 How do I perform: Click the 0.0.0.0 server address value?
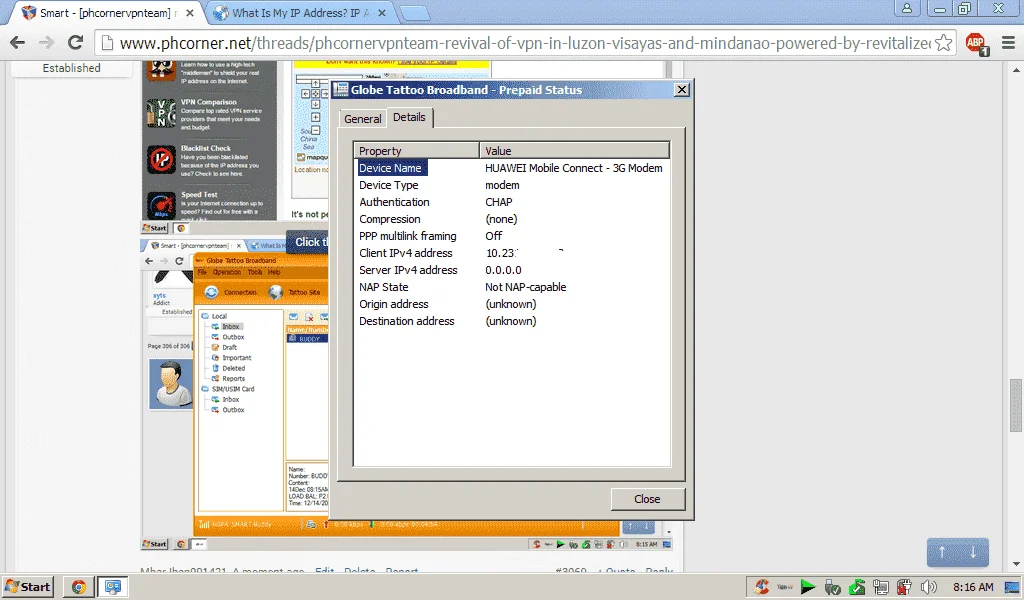point(503,270)
